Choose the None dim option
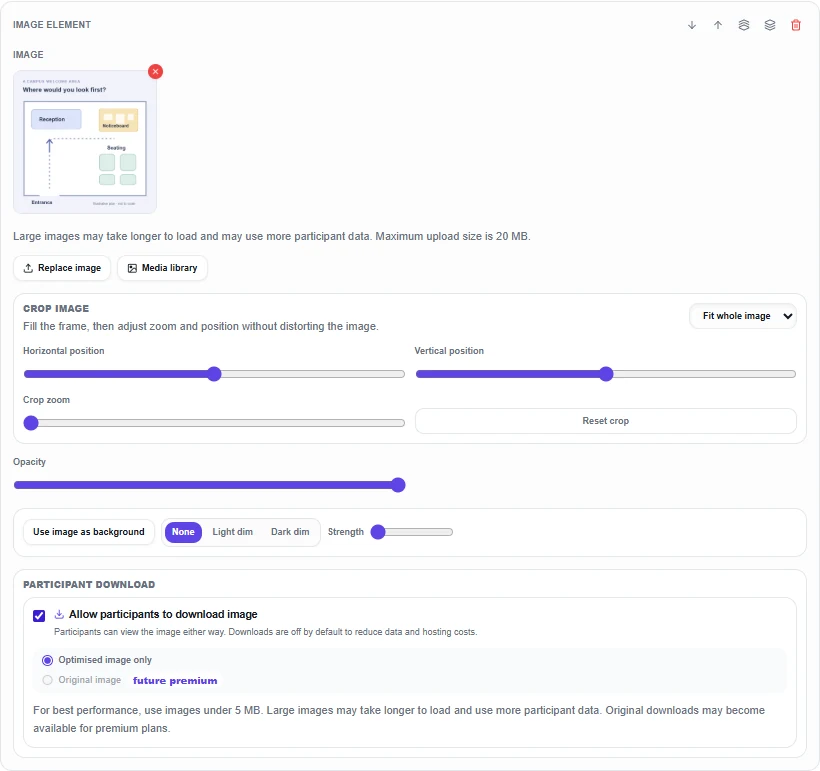This screenshot has height=771, width=820. [x=183, y=532]
